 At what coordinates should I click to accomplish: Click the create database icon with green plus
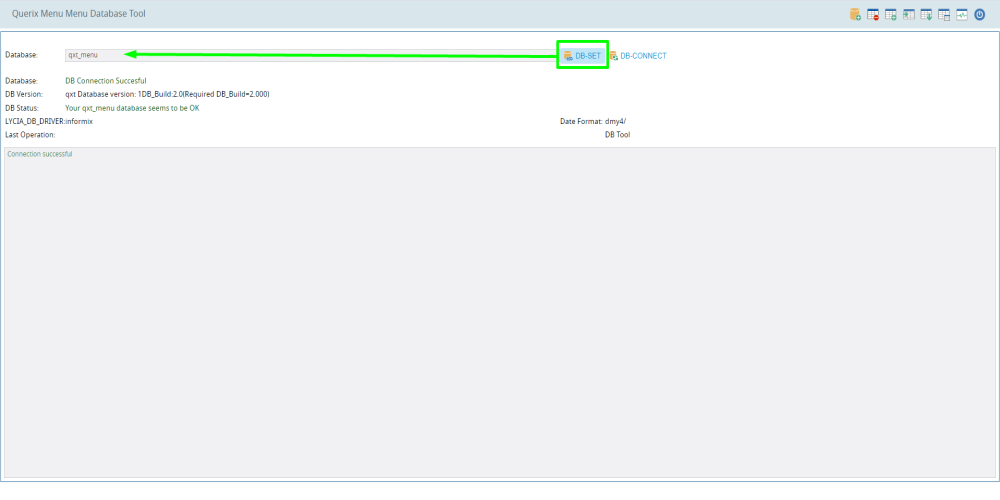click(855, 15)
